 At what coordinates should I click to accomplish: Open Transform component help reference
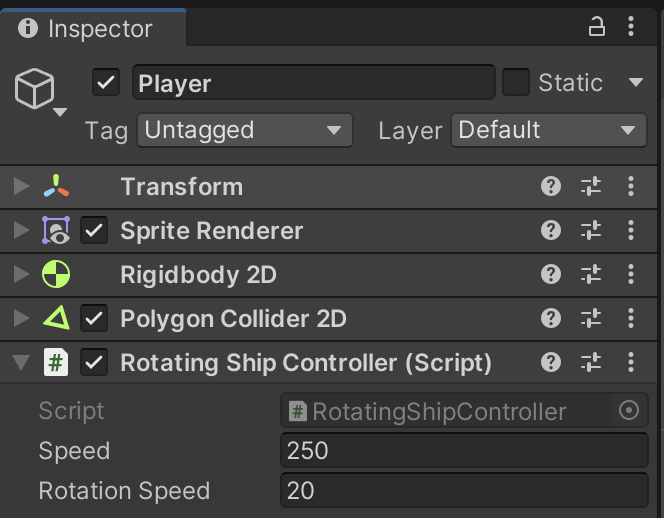point(550,187)
